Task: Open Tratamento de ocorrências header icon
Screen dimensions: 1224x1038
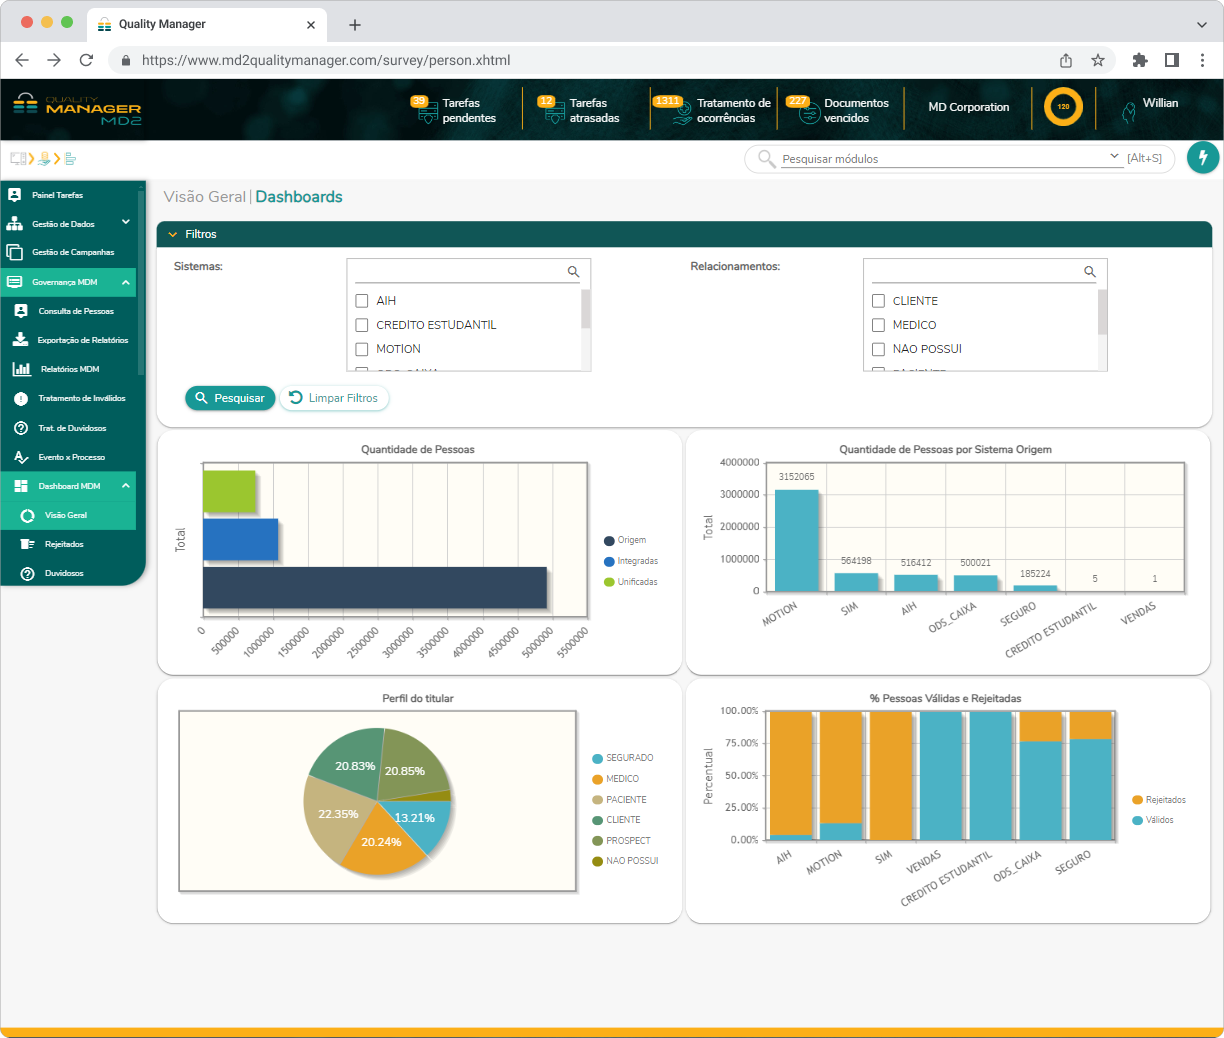Action: pos(681,112)
